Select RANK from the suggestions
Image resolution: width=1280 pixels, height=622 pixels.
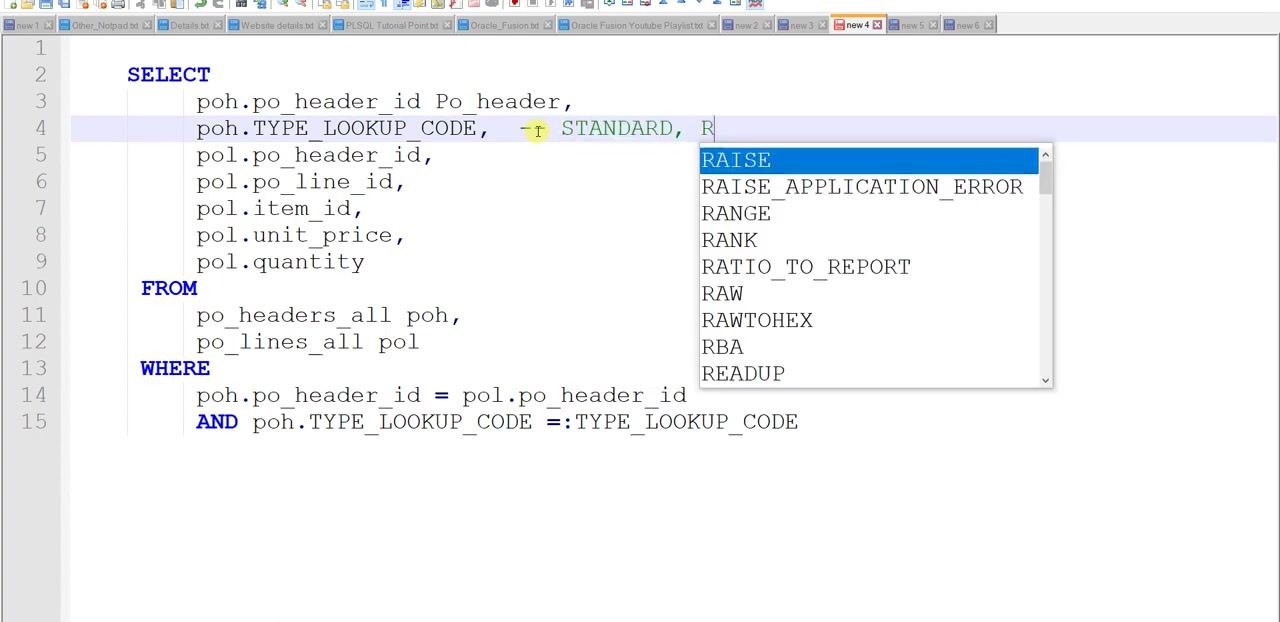click(869, 240)
